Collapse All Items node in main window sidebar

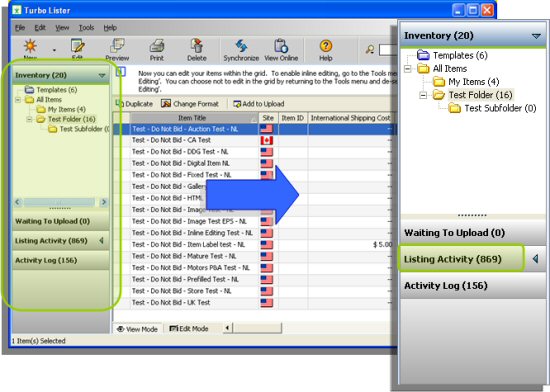[x=18, y=100]
